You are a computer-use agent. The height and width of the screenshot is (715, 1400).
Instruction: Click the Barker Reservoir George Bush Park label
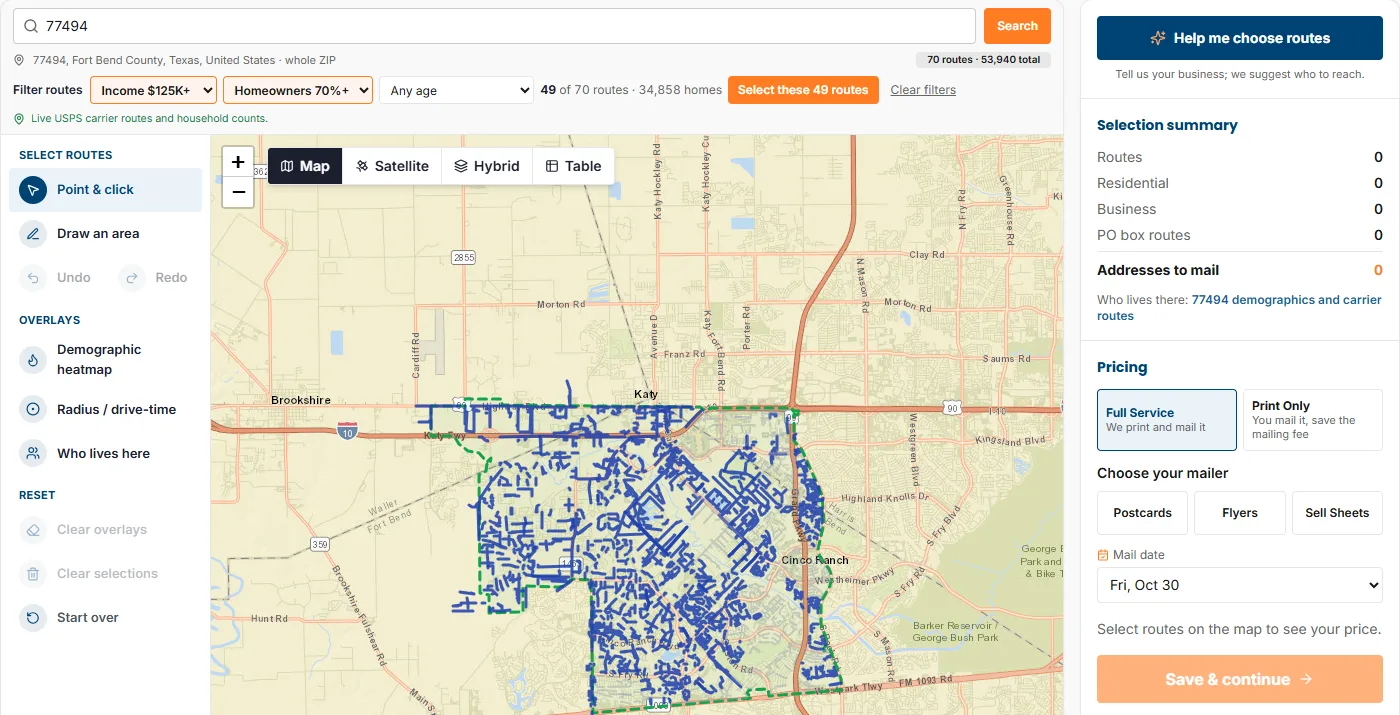pyautogui.click(x=955, y=631)
